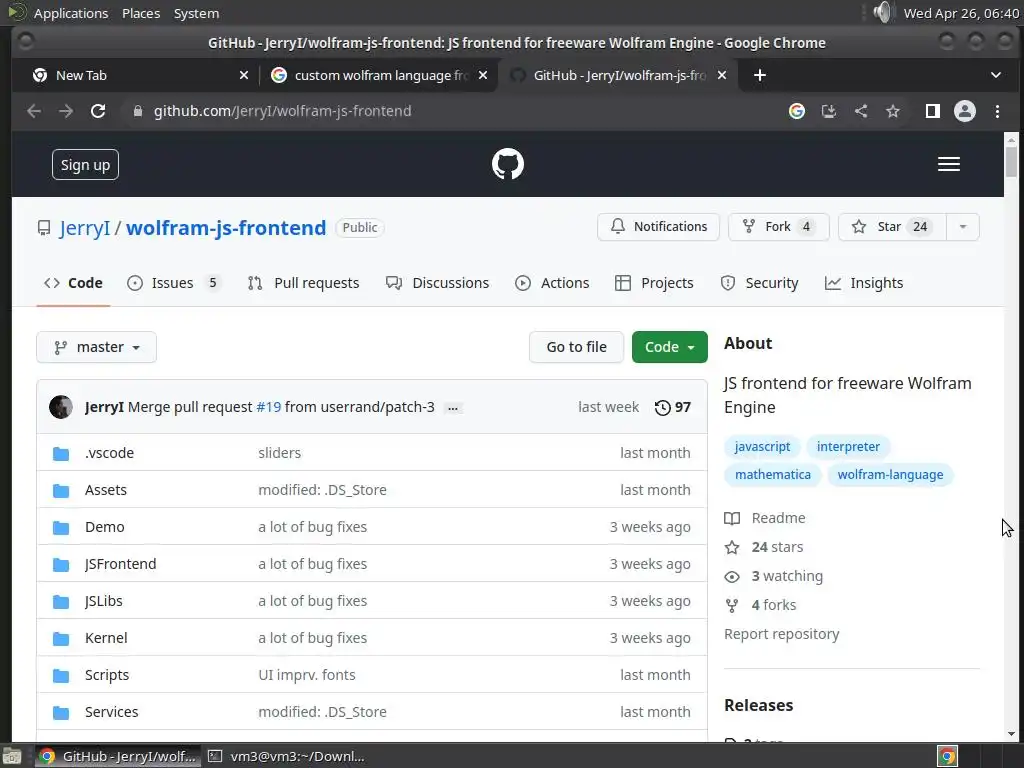
Task: Fork the repository with the Fork button
Action: (778, 227)
